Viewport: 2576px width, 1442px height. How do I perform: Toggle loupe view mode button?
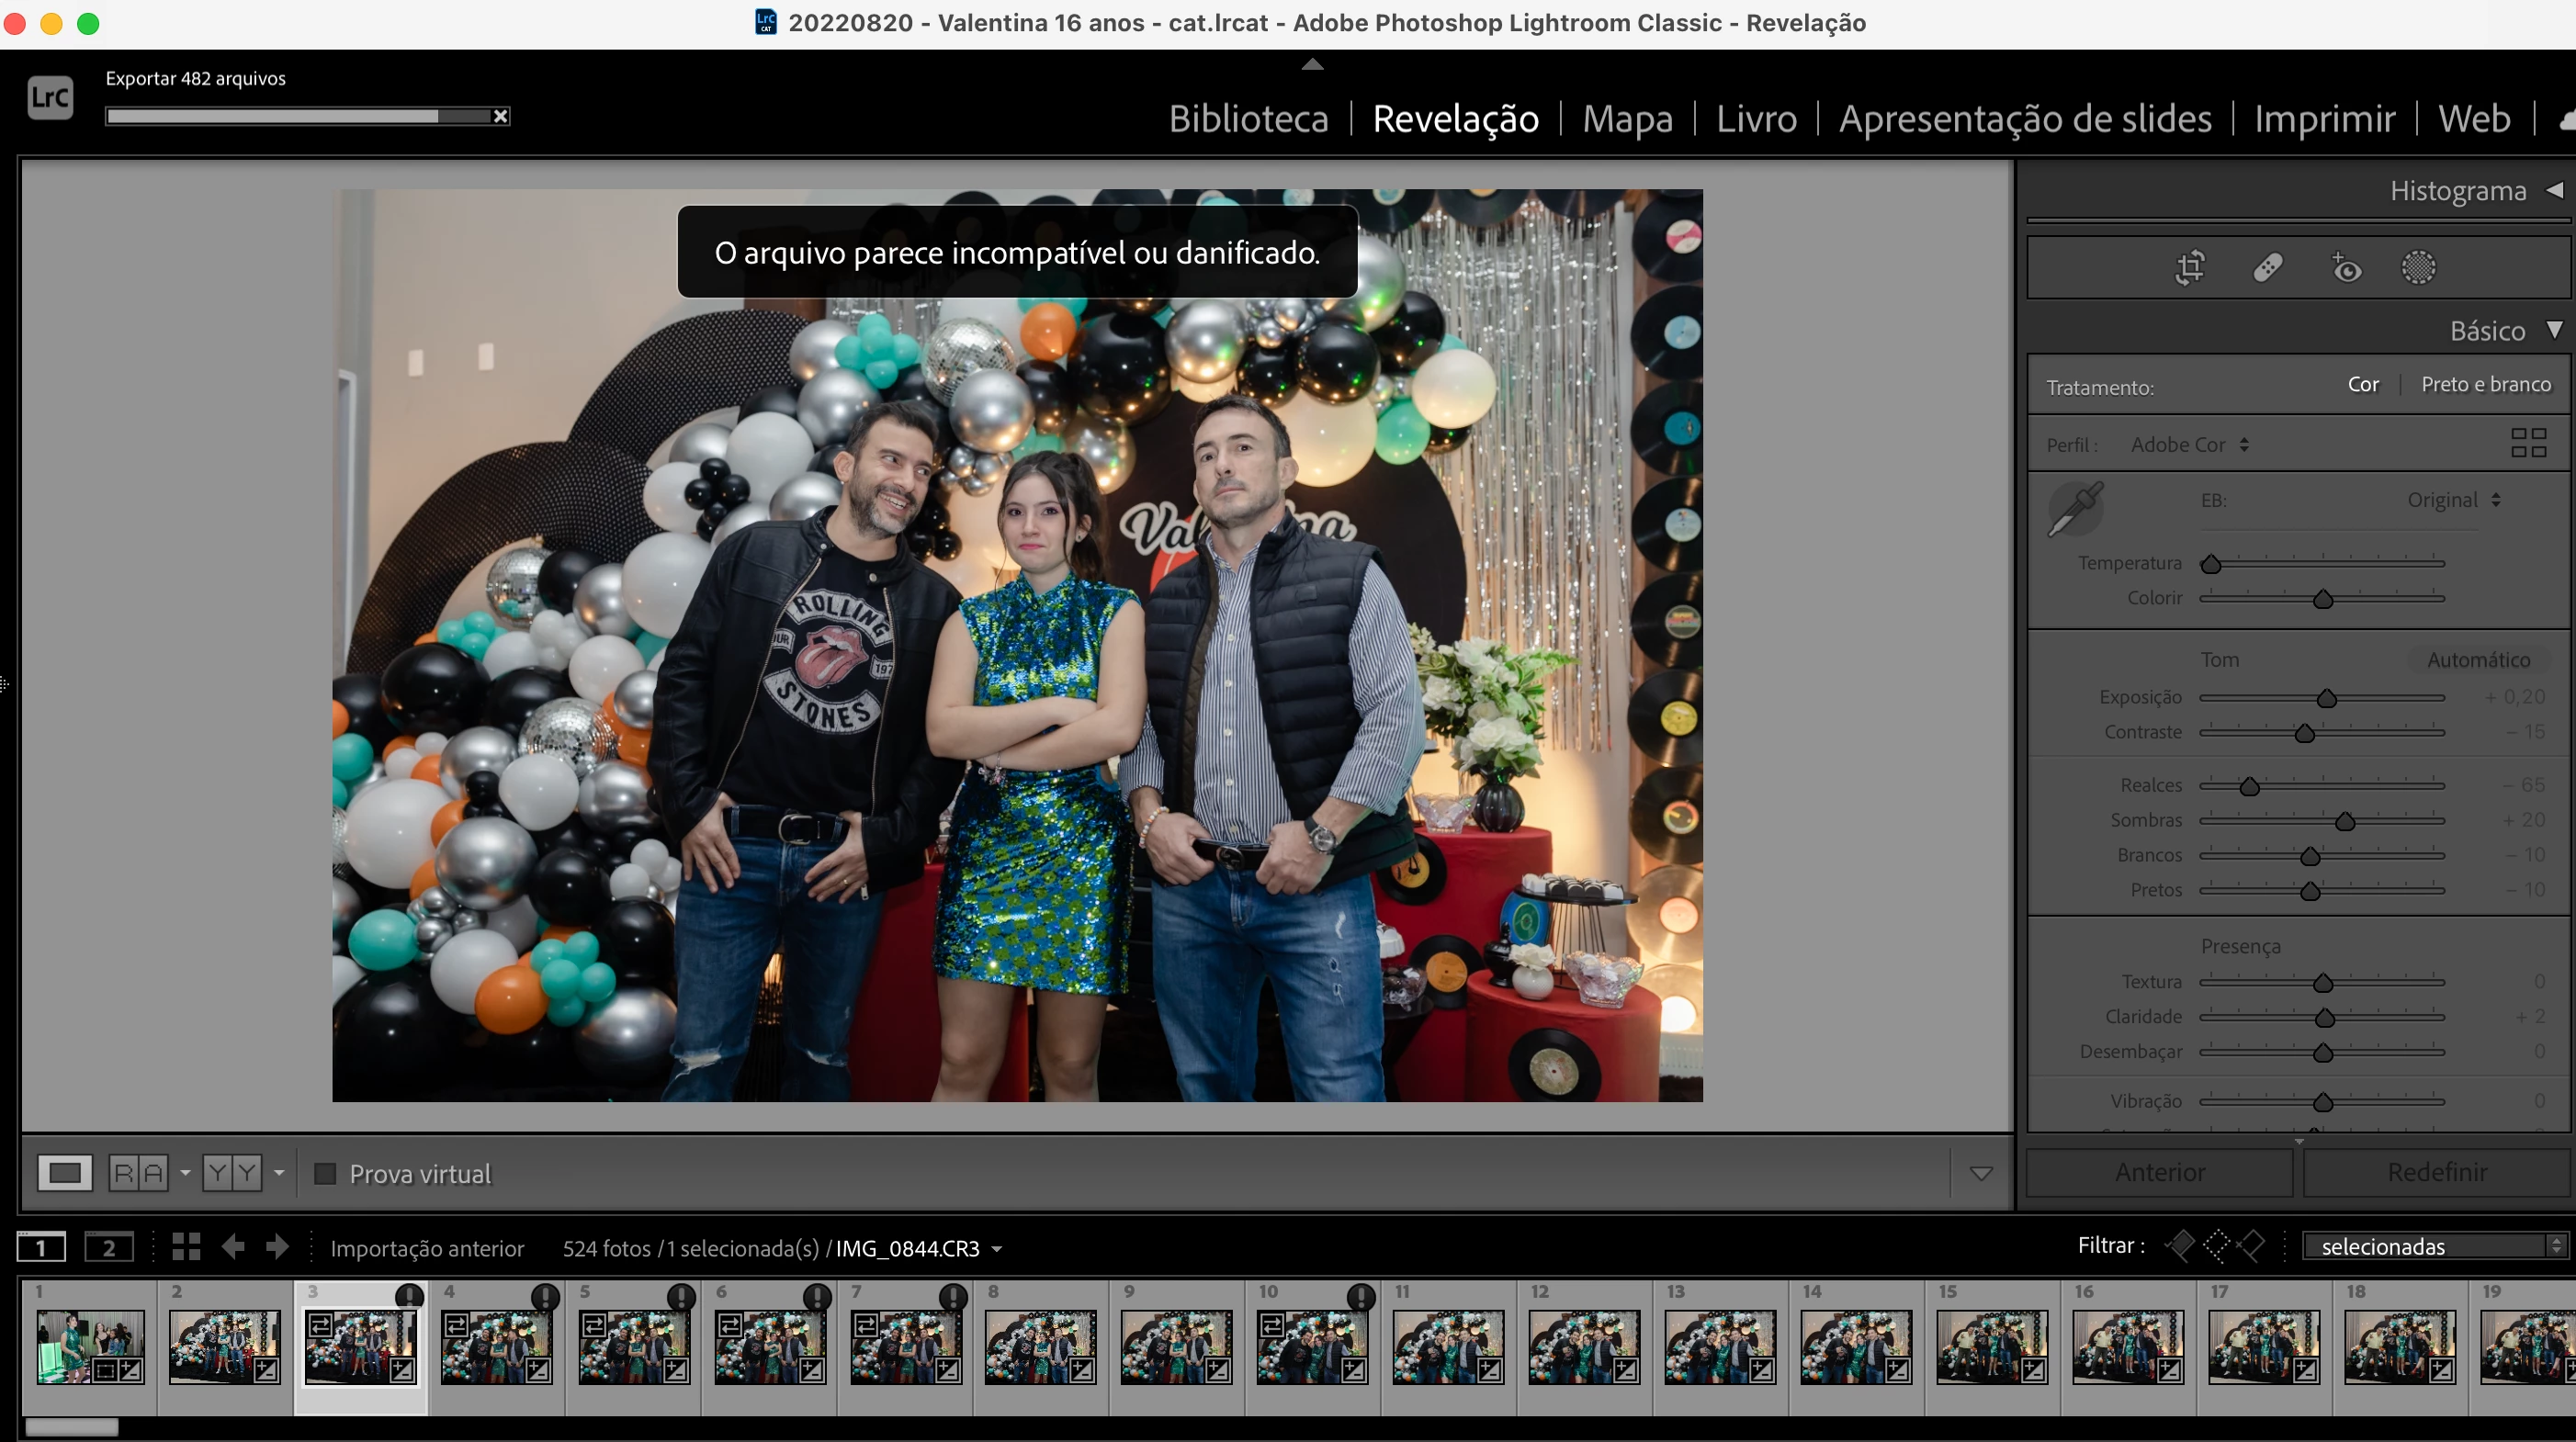pyautogui.click(x=65, y=1172)
